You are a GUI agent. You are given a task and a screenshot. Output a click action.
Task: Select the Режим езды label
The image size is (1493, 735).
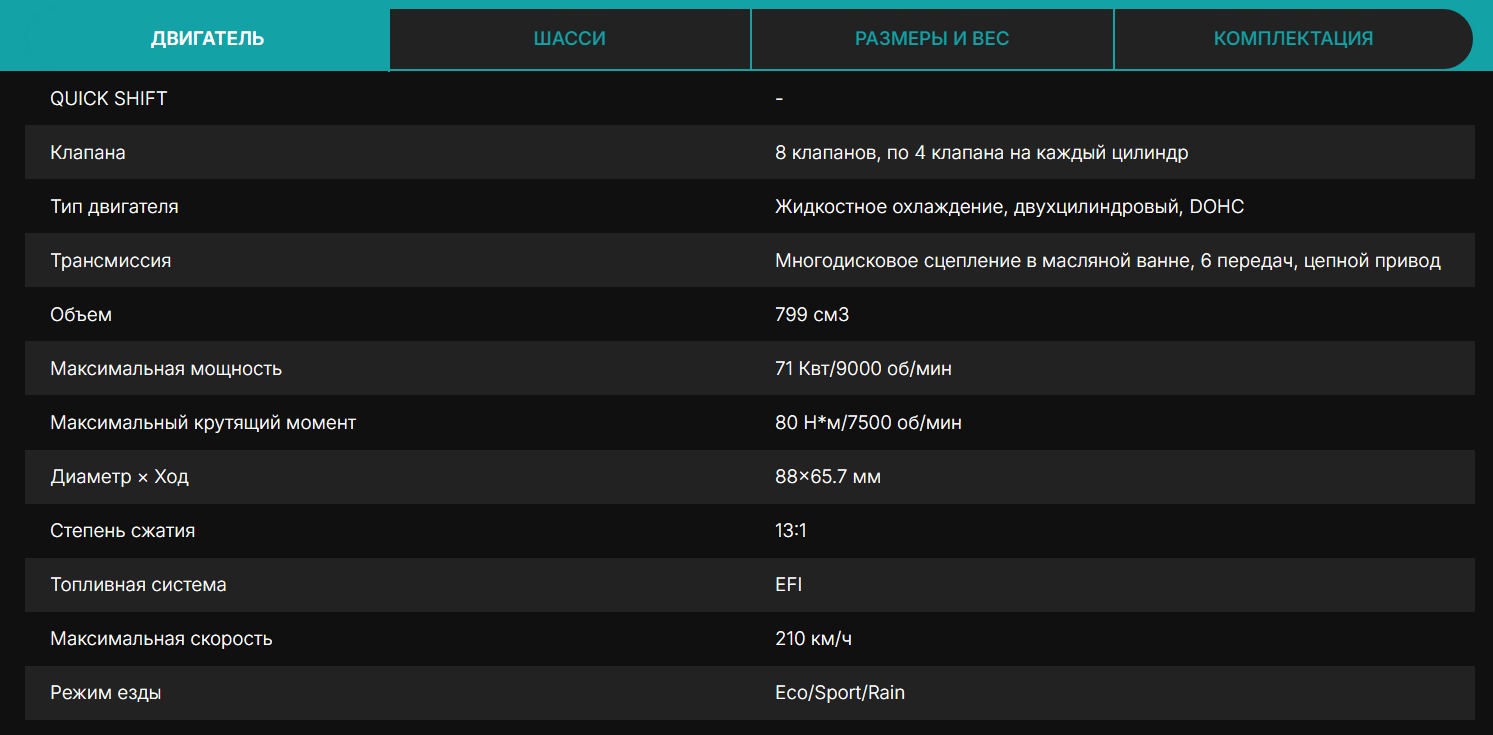105,693
